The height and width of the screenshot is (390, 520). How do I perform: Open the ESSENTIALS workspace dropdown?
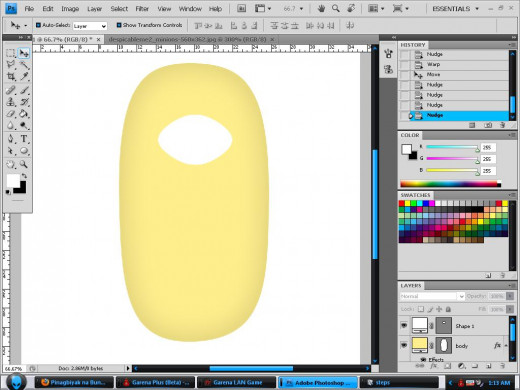click(x=456, y=9)
